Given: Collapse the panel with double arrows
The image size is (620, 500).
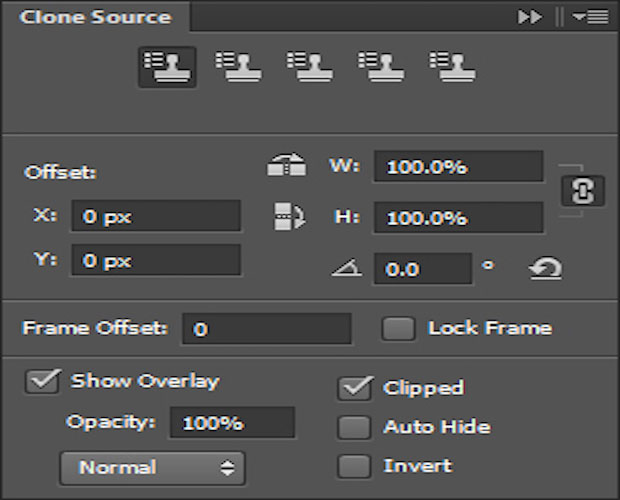Looking at the screenshot, I should (529, 17).
